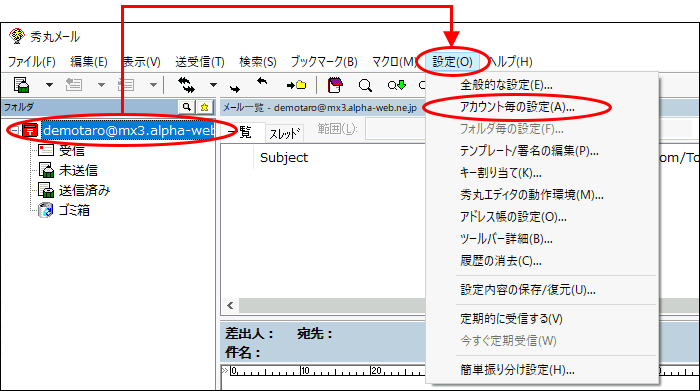Choose アカウント毎の設定(A)... from the menu
This screenshot has width=700, height=391.
(517, 107)
